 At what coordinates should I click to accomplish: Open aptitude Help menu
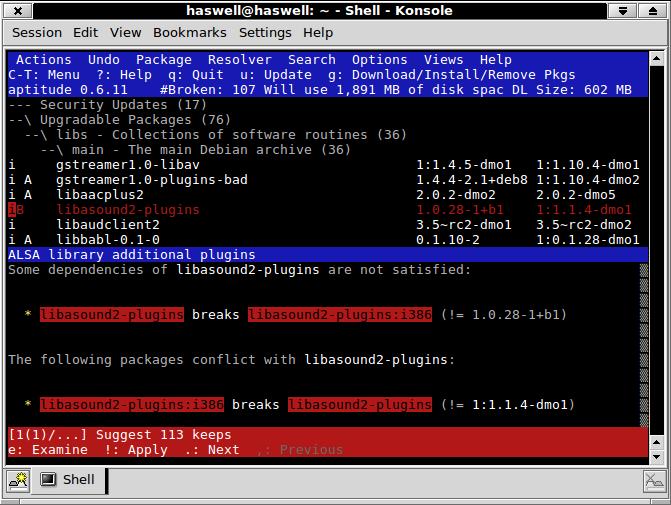pyautogui.click(x=496, y=59)
